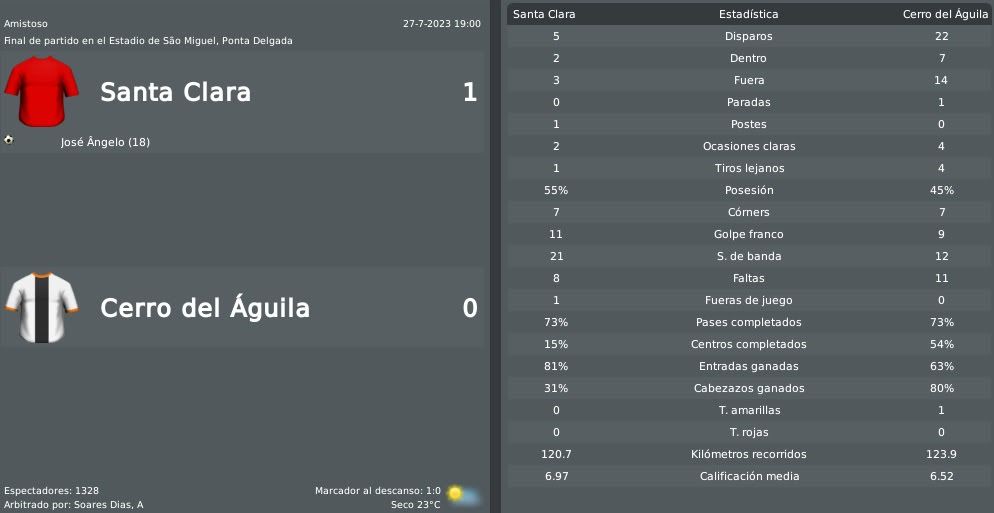Click the goal ball icon beside José Ângelo

coord(8,140)
